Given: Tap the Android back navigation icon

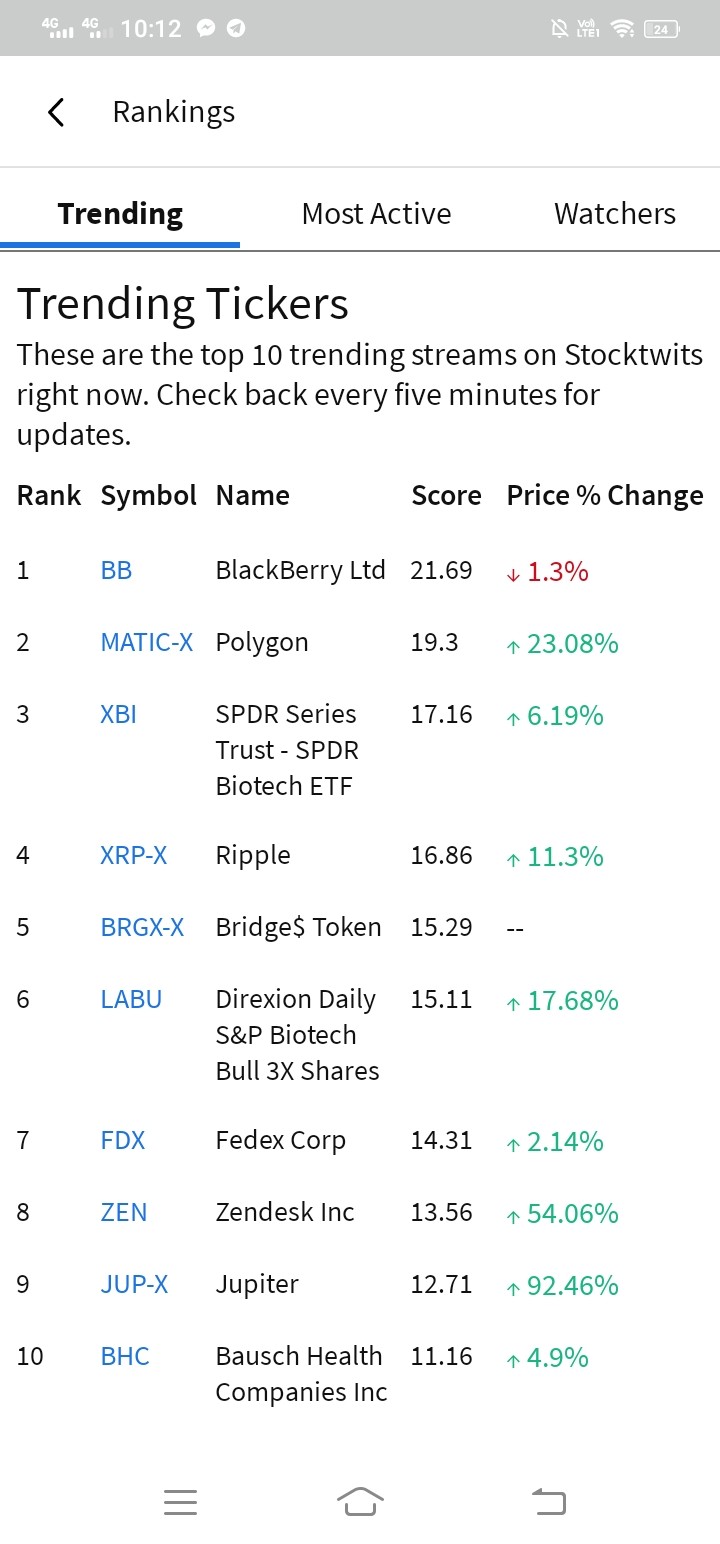Looking at the screenshot, I should click(549, 1501).
